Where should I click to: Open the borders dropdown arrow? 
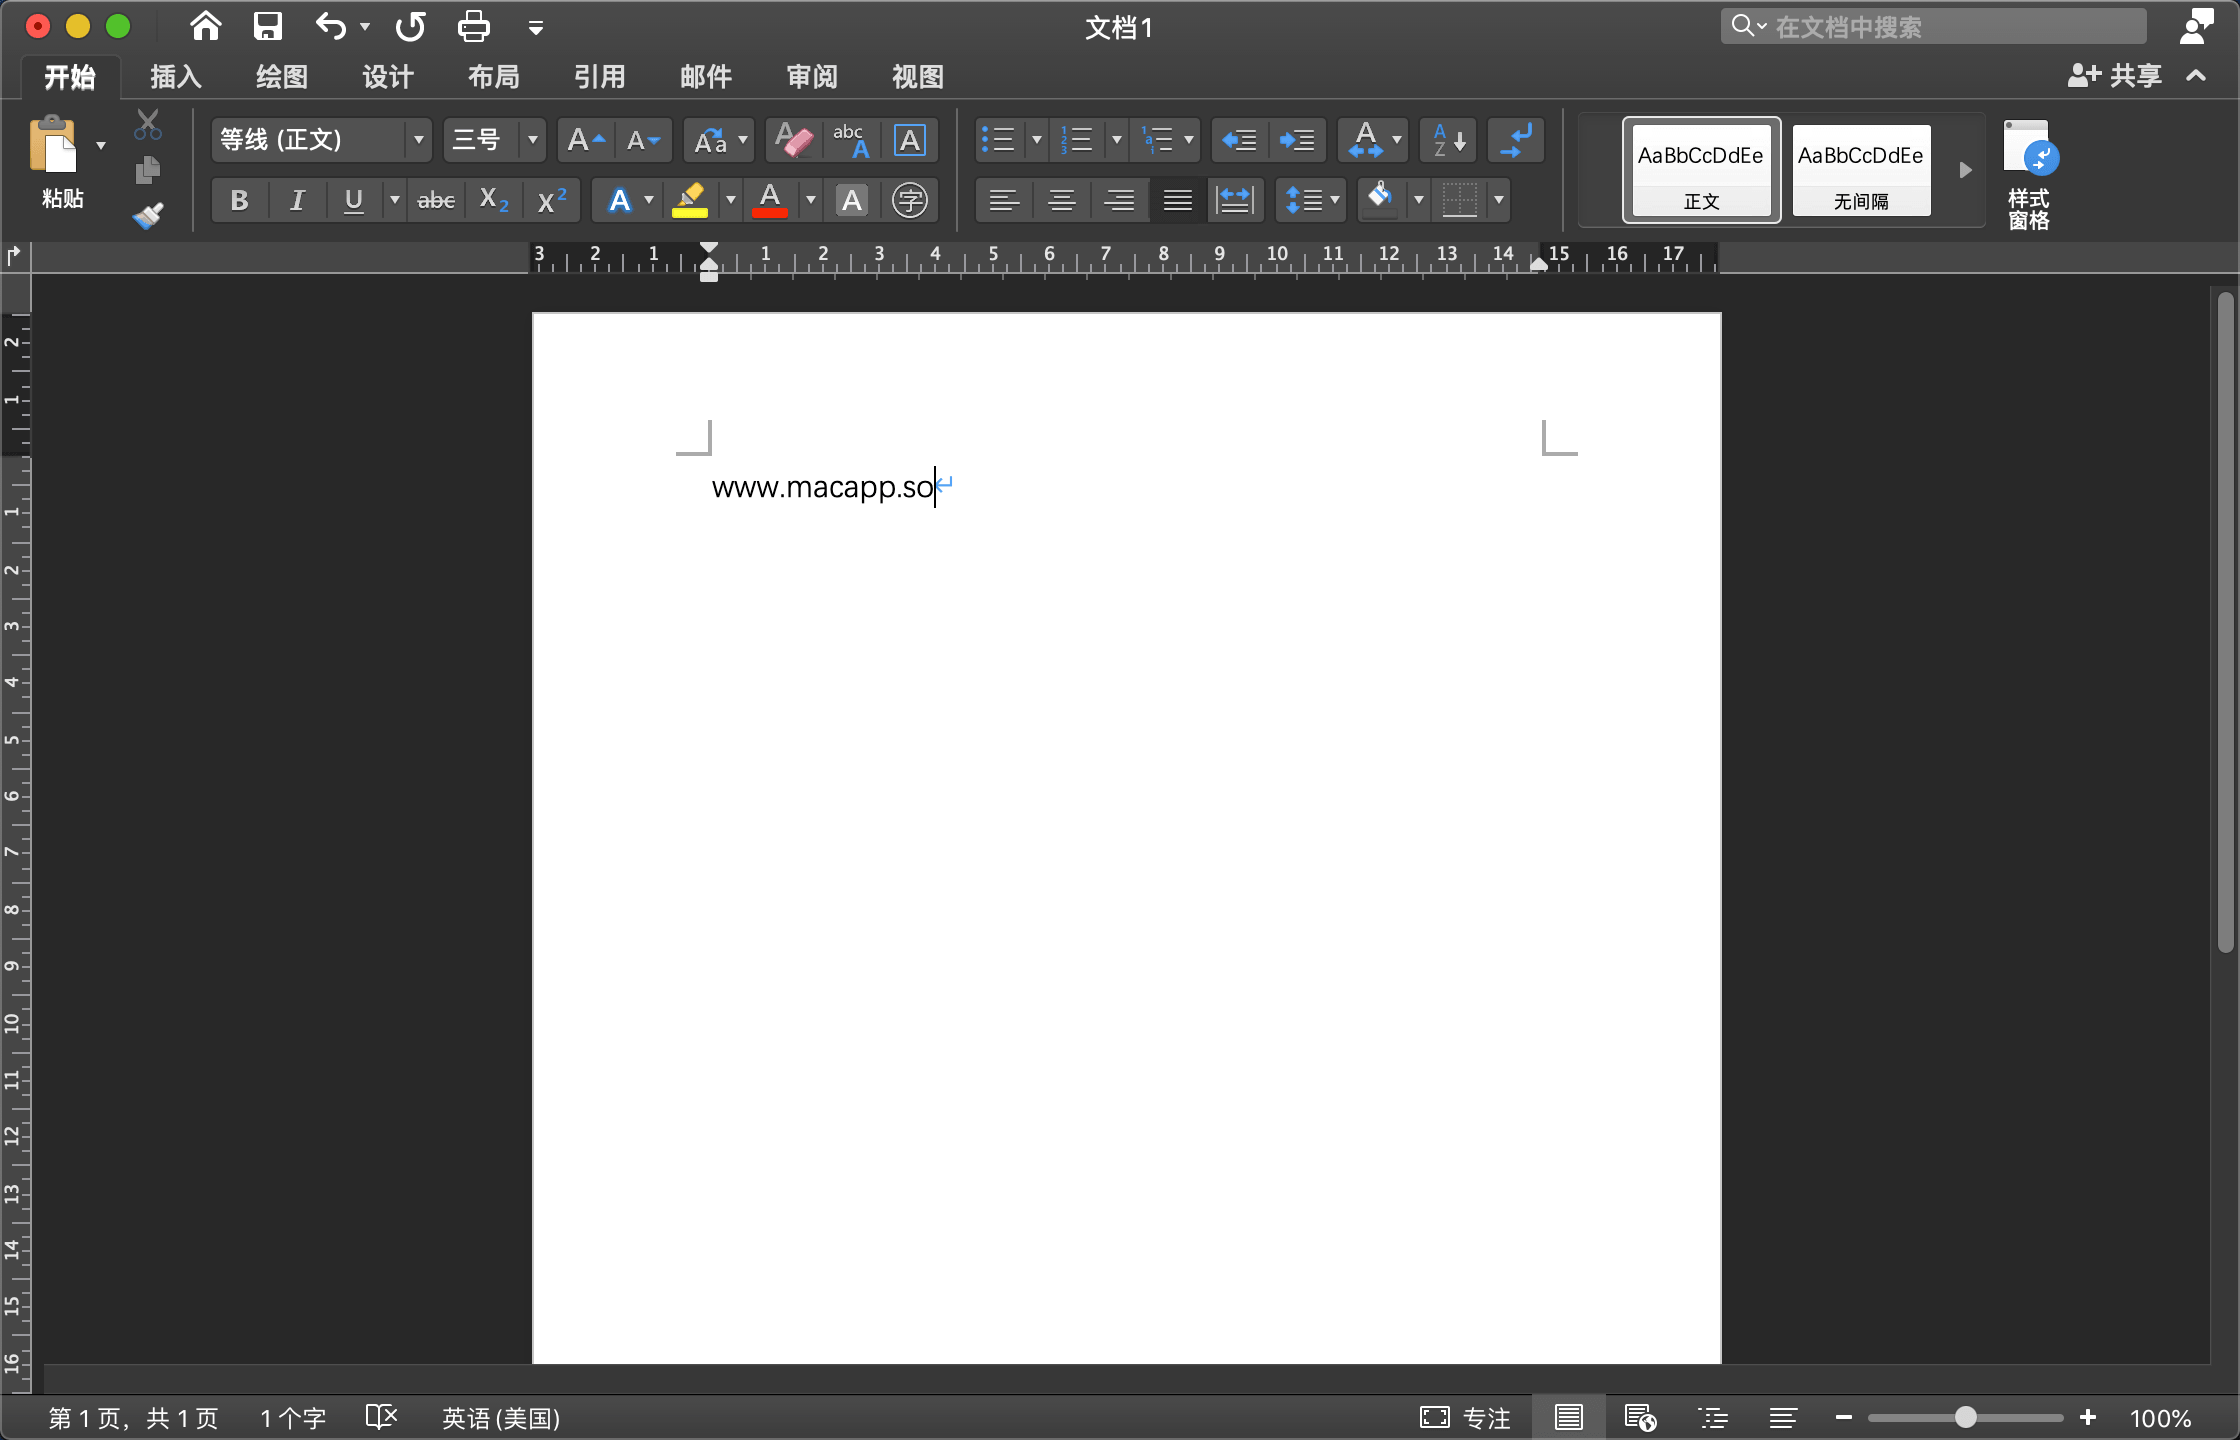(x=1498, y=200)
